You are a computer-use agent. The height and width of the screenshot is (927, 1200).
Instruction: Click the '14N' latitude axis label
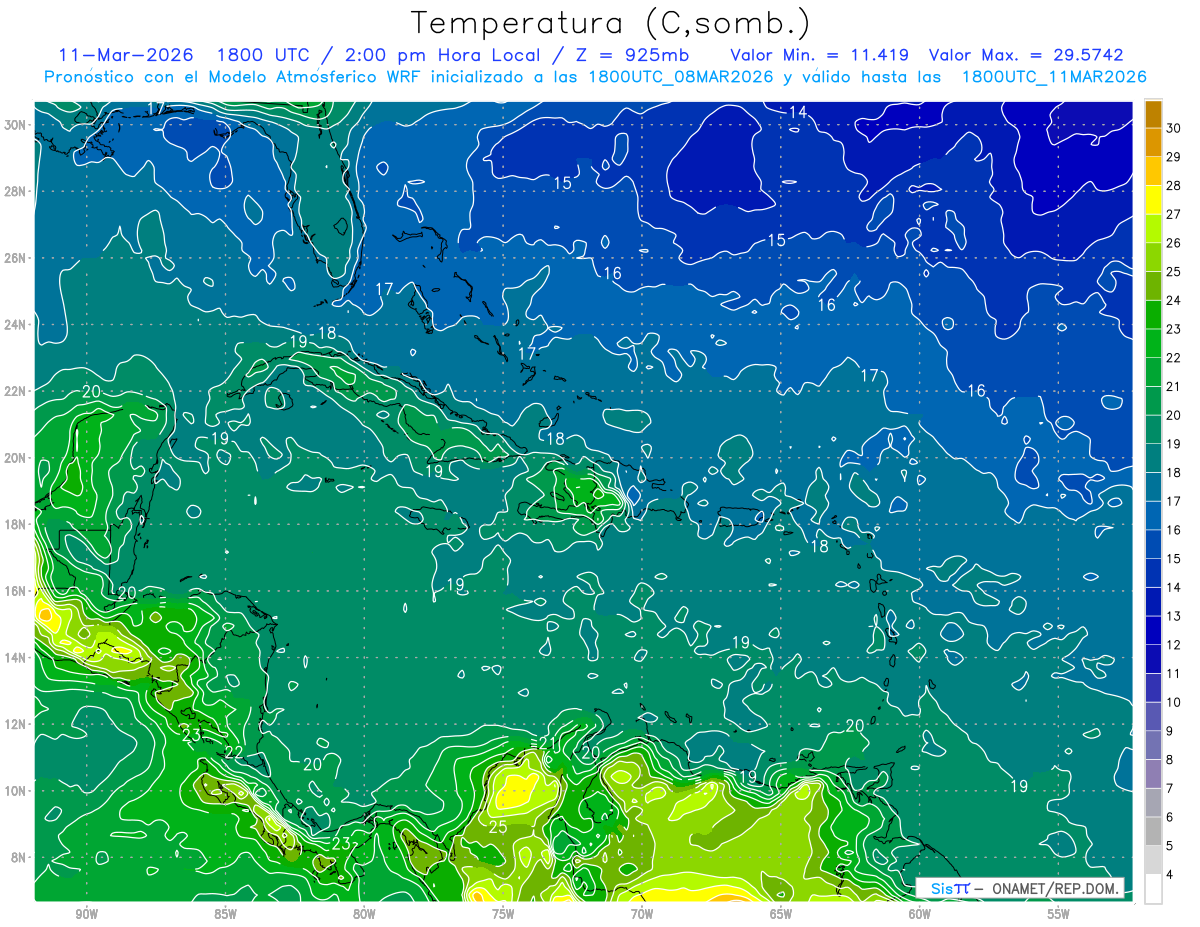(x=17, y=657)
